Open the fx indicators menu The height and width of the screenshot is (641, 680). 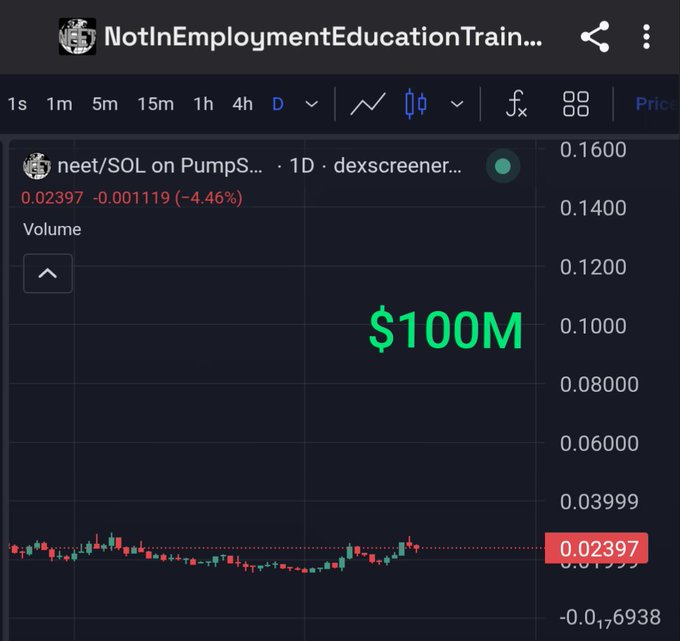pos(516,104)
